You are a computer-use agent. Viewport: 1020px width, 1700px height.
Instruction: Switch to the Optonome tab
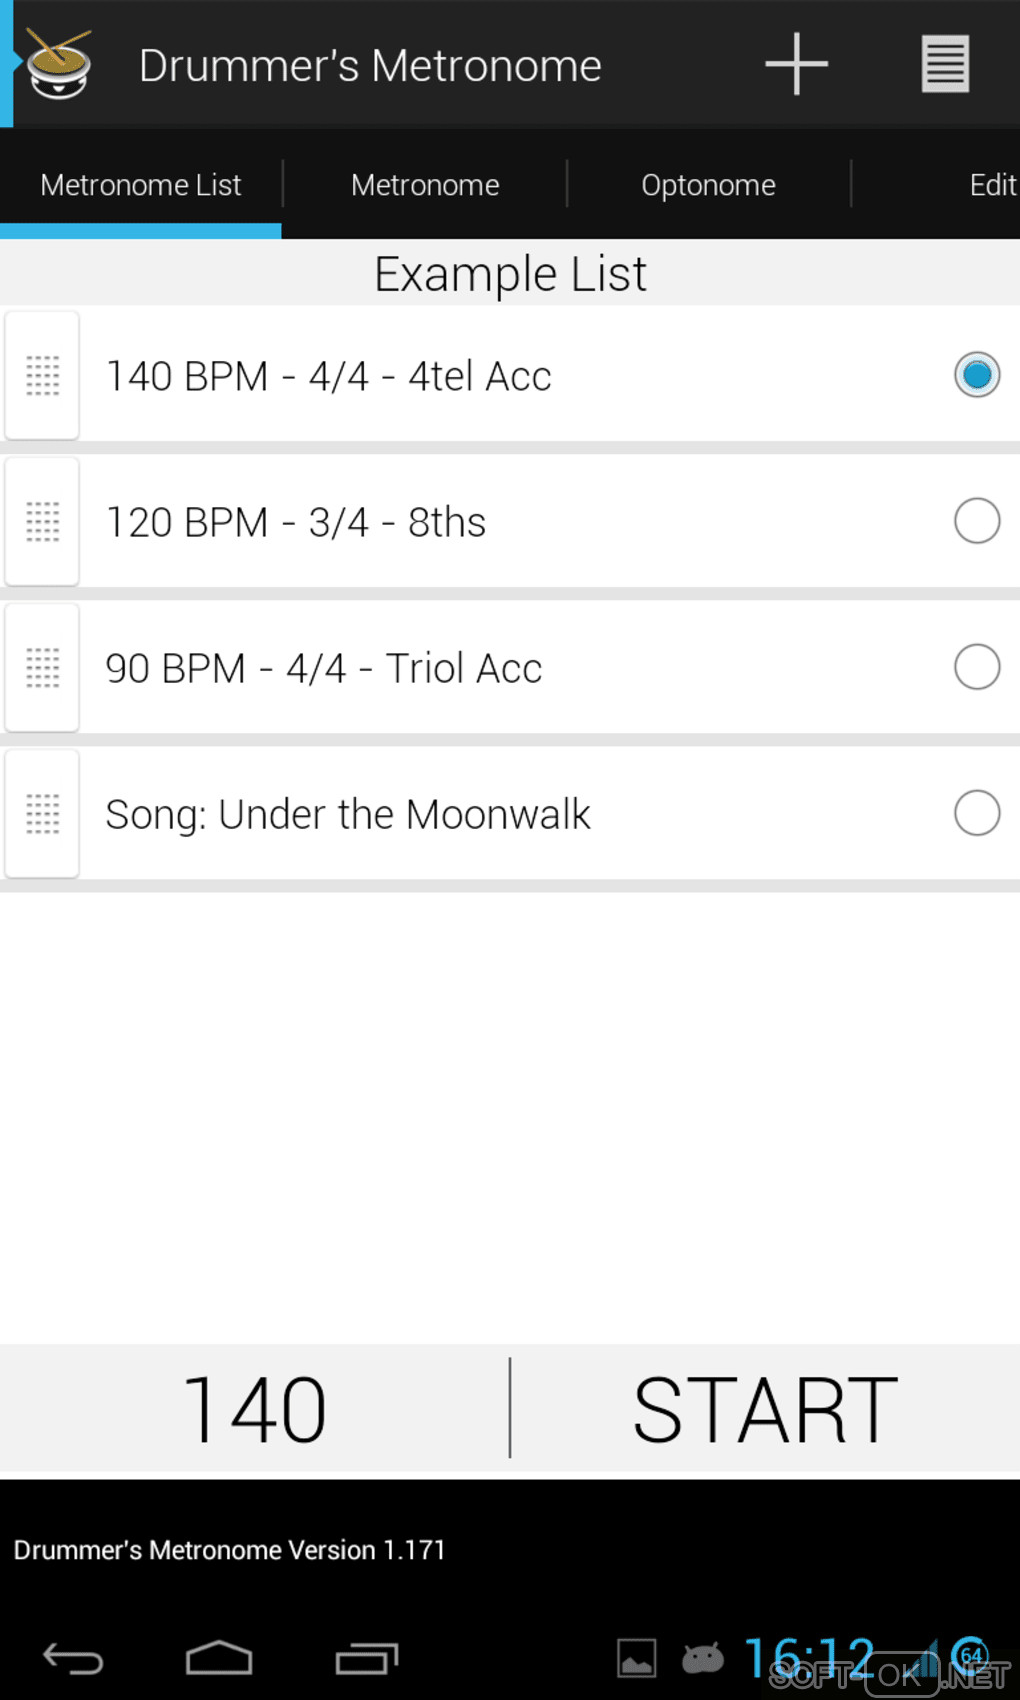pos(708,185)
